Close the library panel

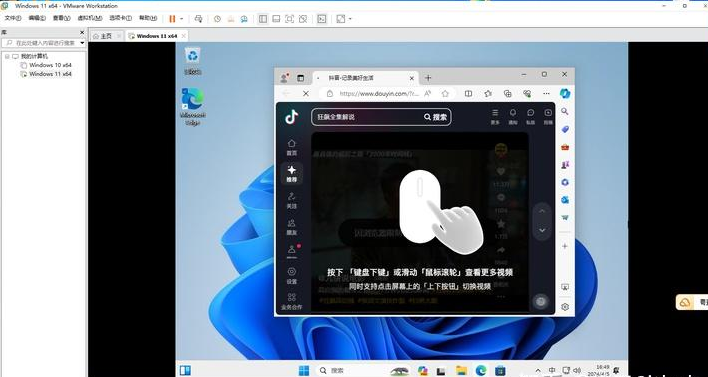pos(82,33)
